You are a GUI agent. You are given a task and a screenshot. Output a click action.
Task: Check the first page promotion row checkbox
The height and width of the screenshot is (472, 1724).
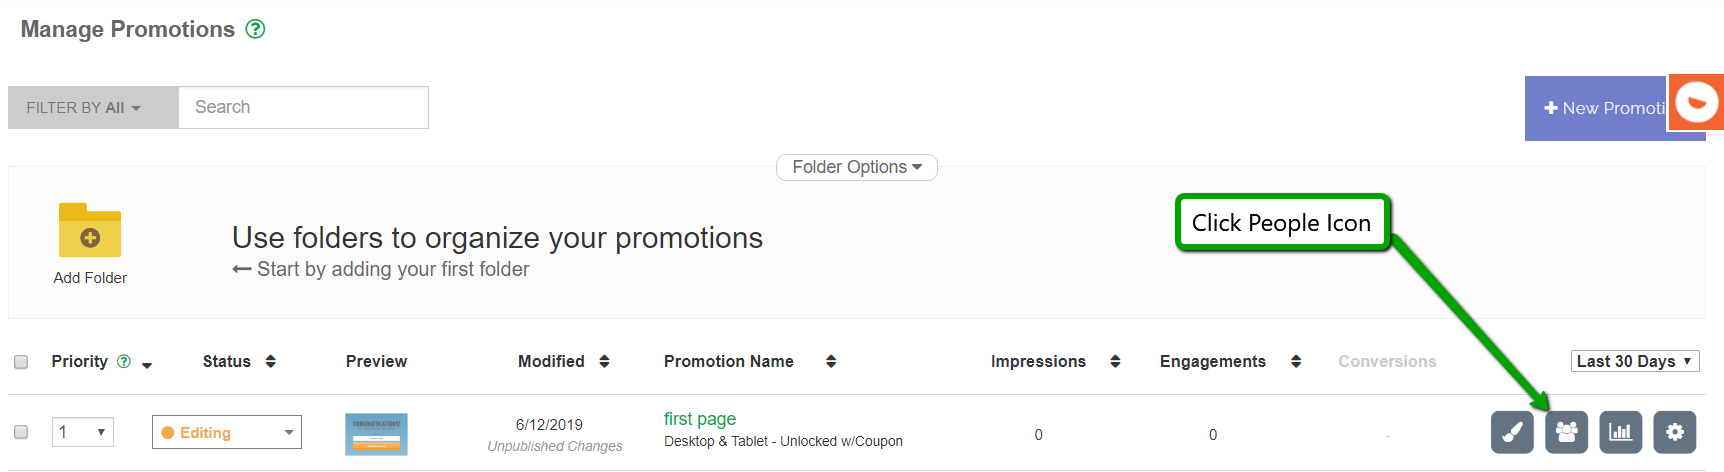pos(21,432)
